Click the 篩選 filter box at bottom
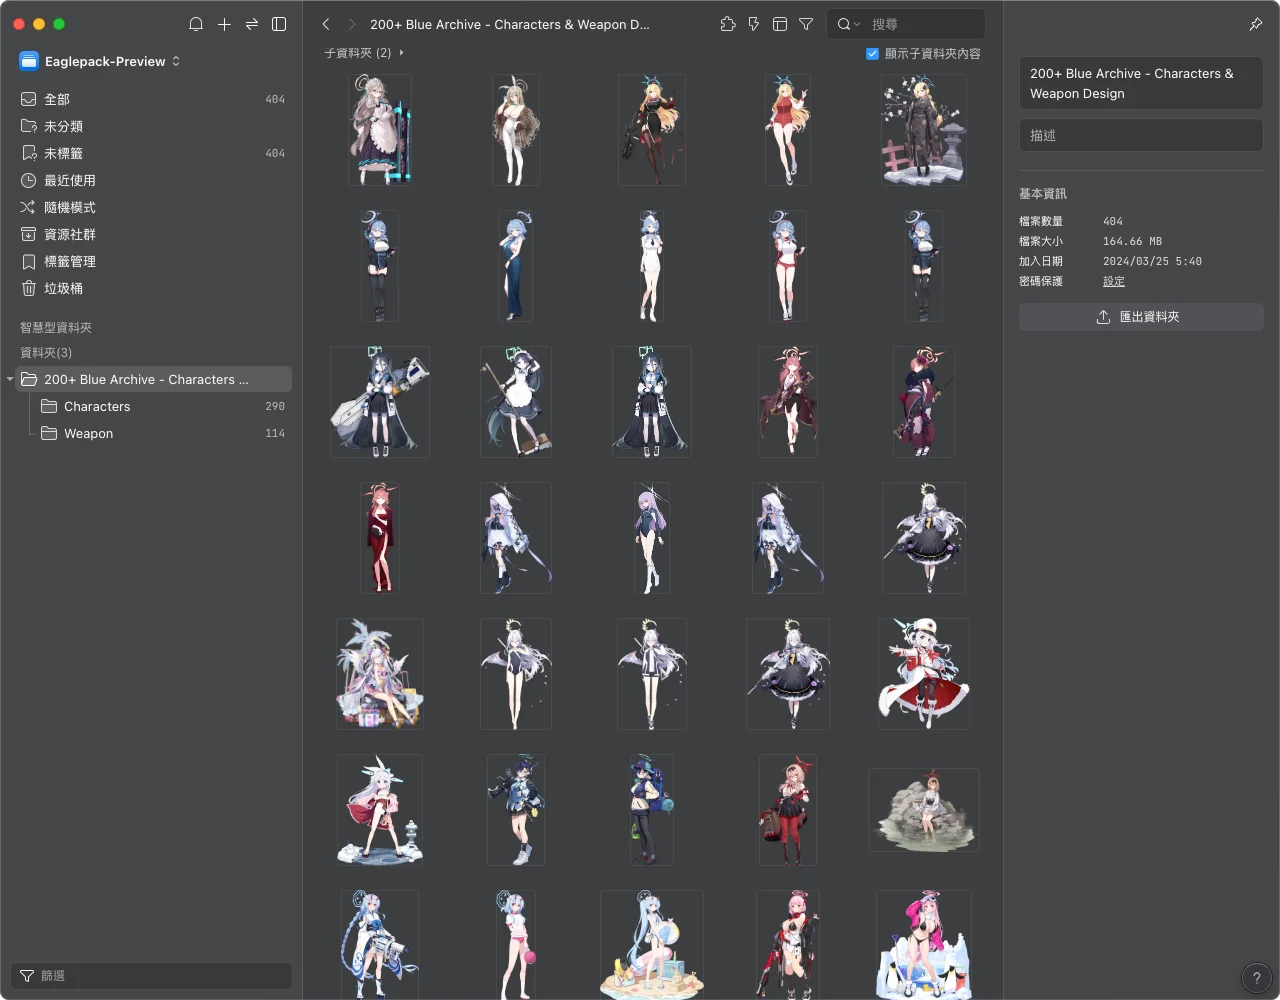The image size is (1280, 1000). pos(152,976)
